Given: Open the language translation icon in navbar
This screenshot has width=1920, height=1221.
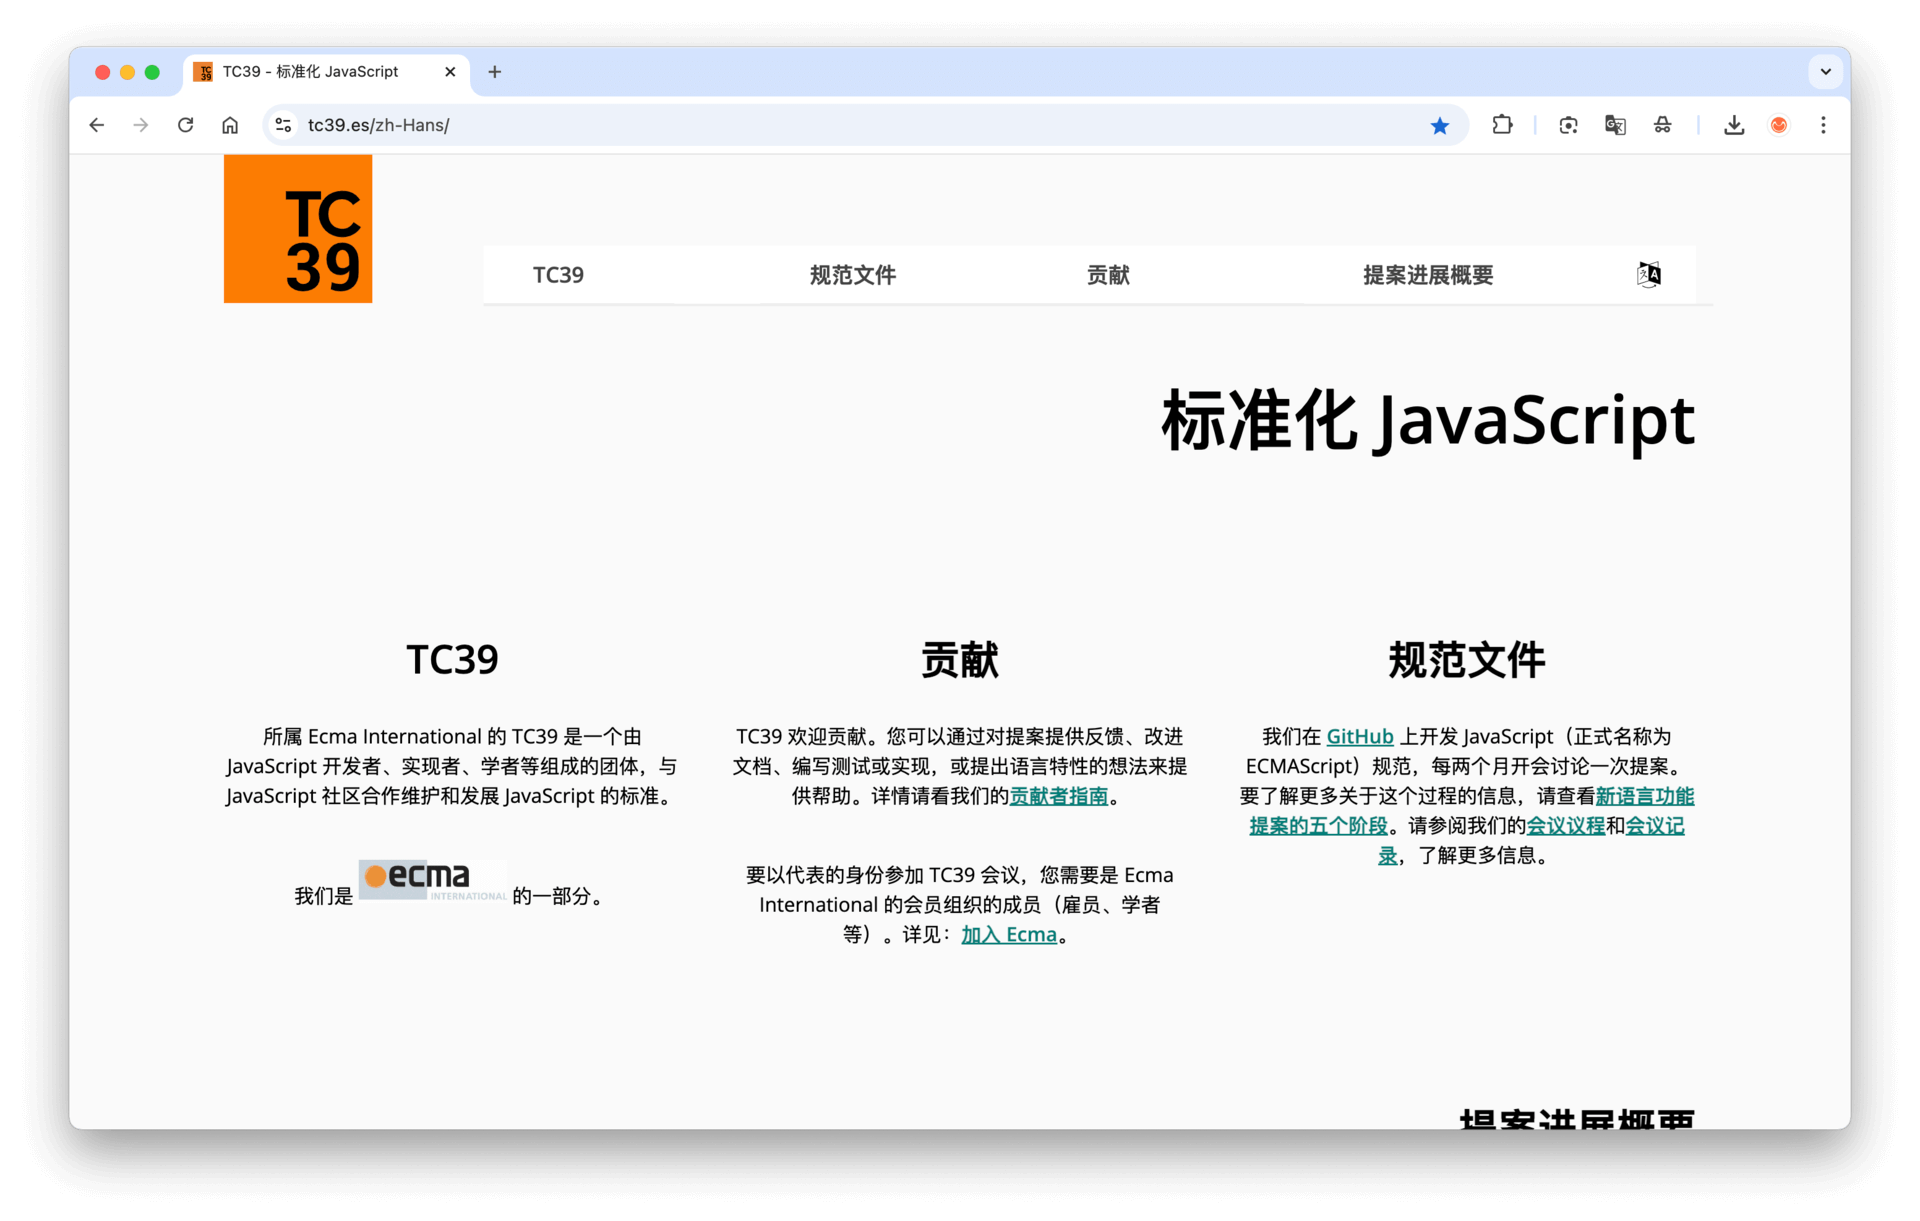Looking at the screenshot, I should click(1648, 275).
